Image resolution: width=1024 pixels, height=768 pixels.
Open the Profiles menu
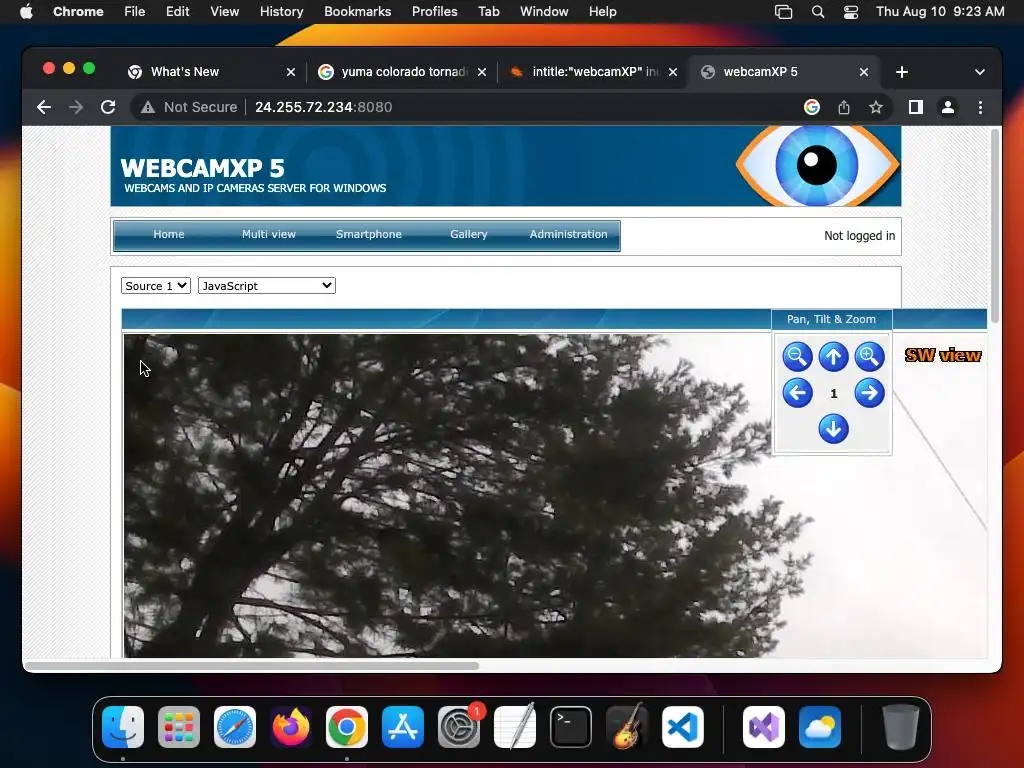[434, 11]
